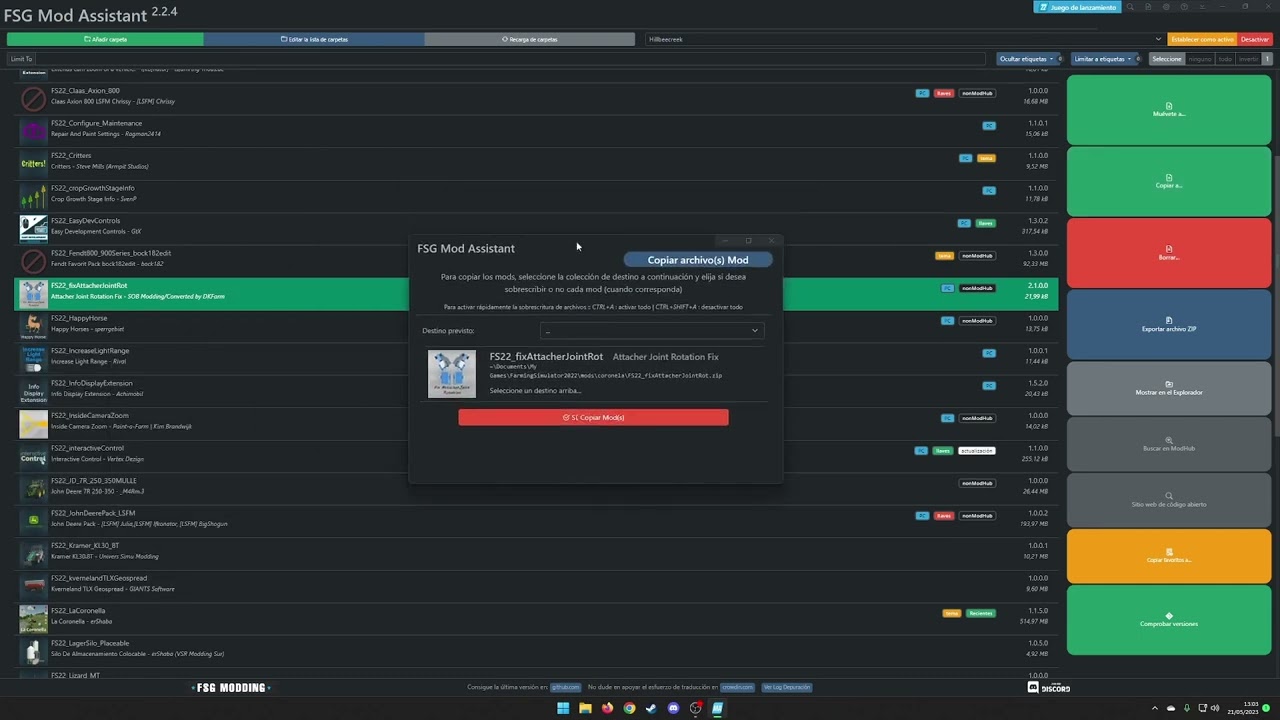Click the download icon in the title bar
1280x720 pixels.
1202,7
